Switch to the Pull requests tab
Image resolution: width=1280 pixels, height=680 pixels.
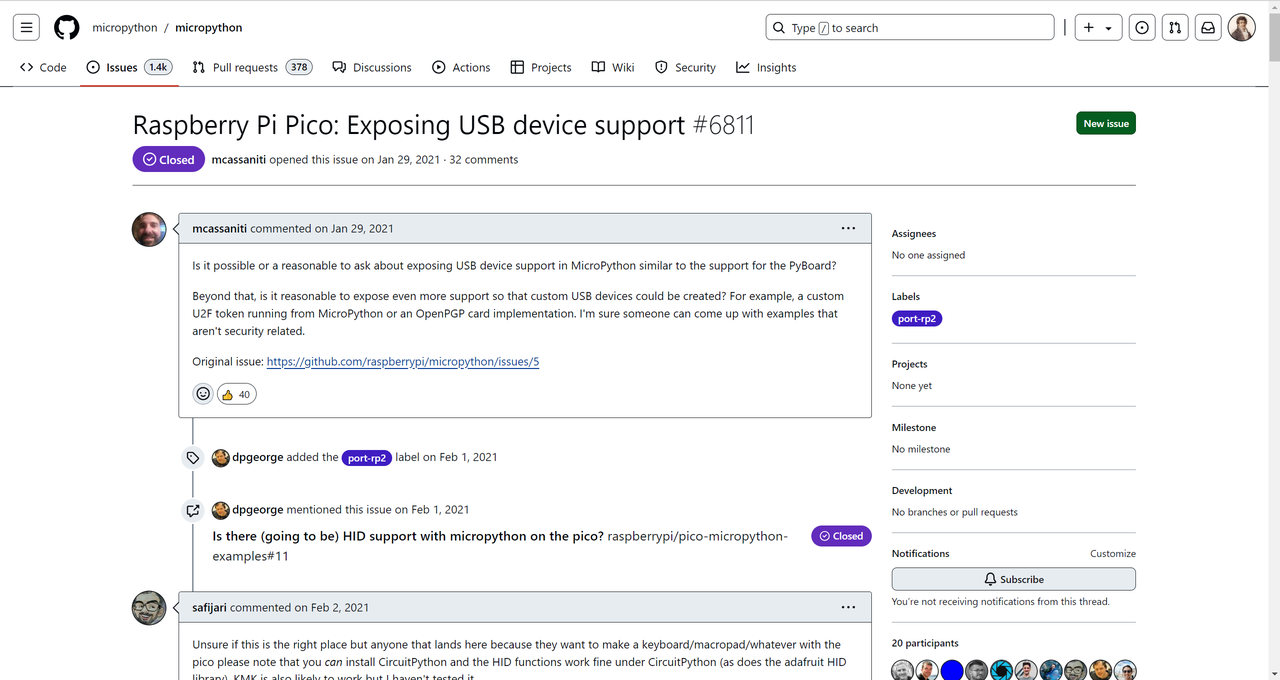pos(252,67)
